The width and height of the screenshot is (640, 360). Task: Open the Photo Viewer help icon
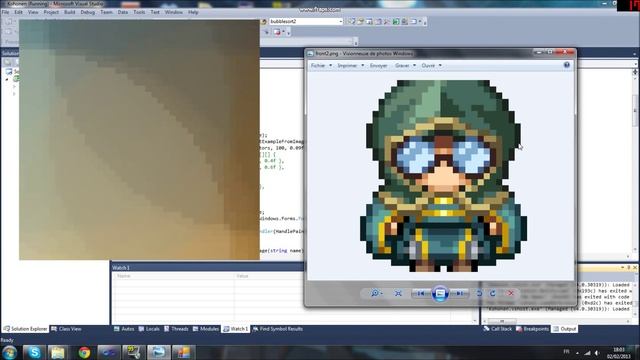567,65
